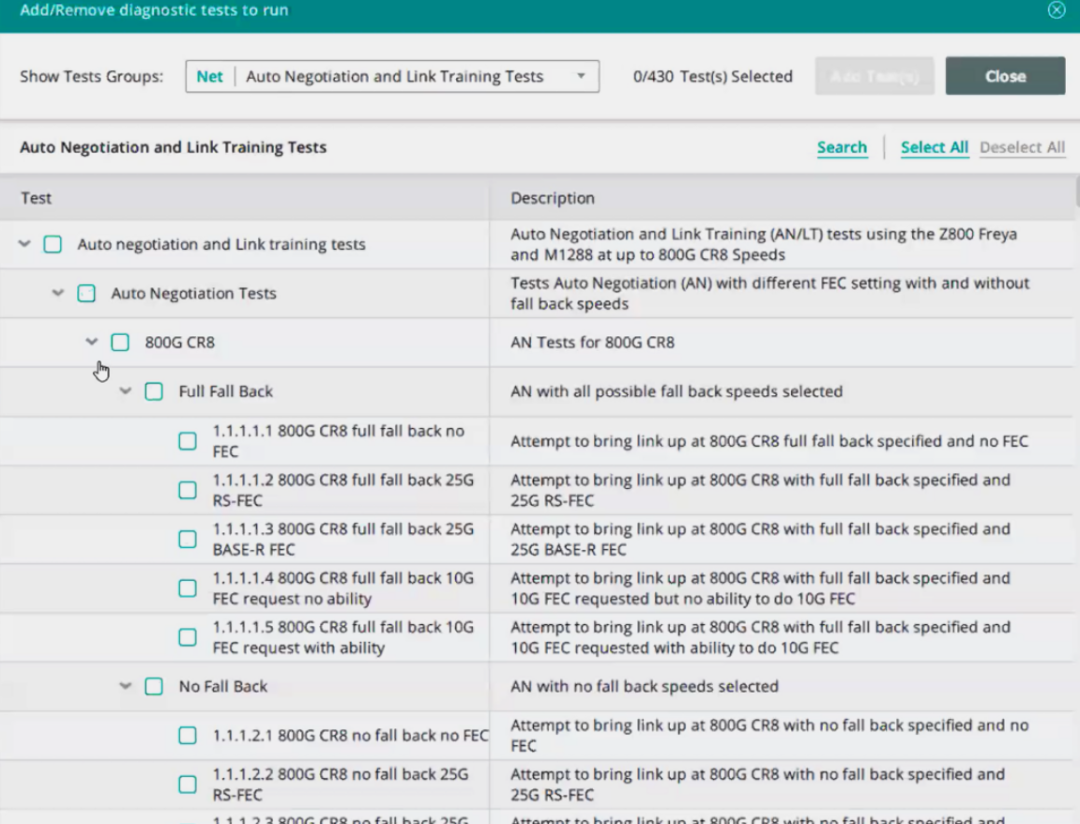Close dialog with the X icon
Screen dimensions: 1080x824
click(1056, 10)
